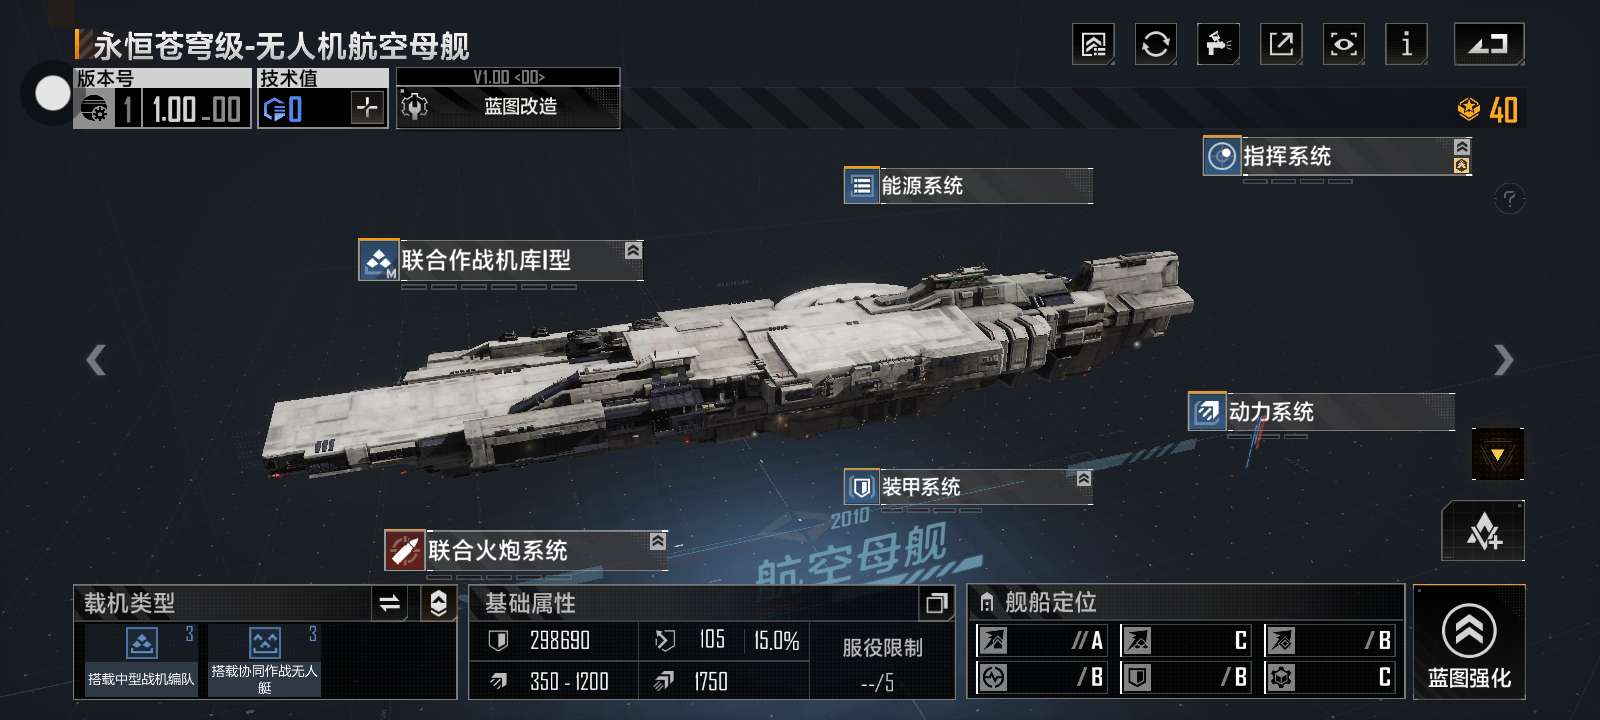1600x720 pixels.
Task: Open the orange triangle dropdown on right
Action: click(x=1497, y=455)
